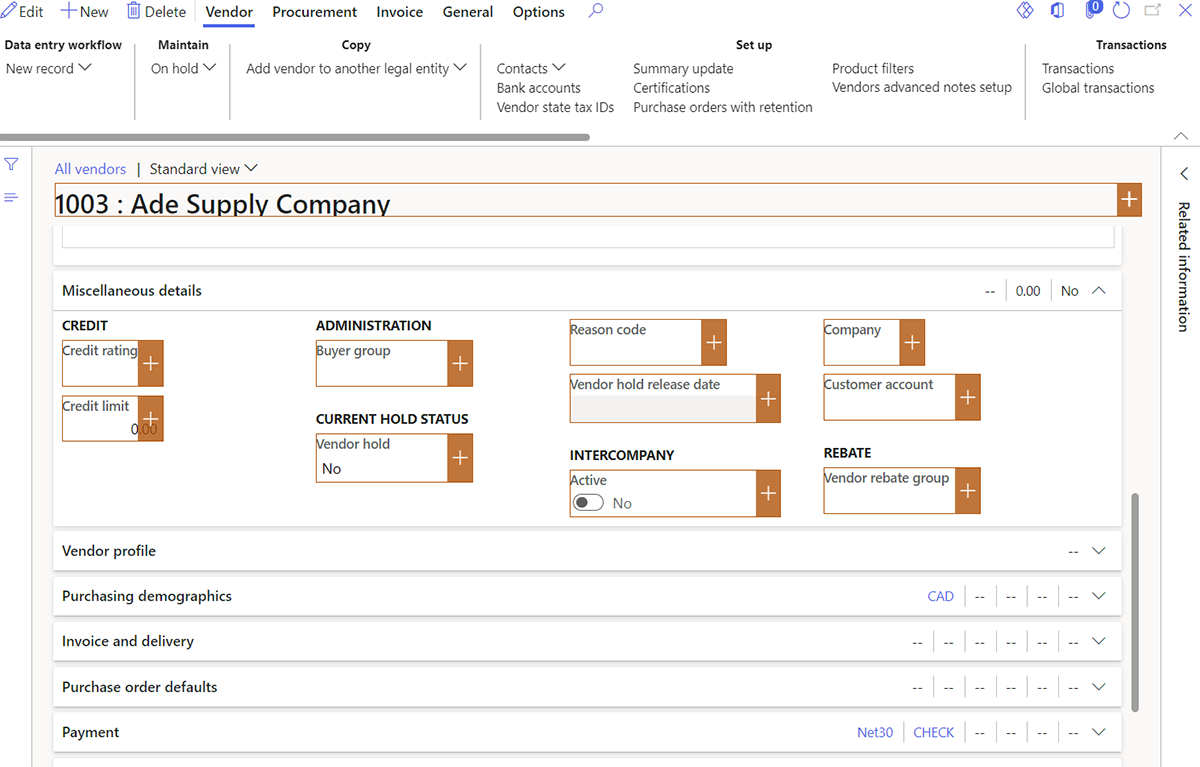This screenshot has width=1200, height=767.
Task: Click the Power Apps diamond icon
Action: click(x=1023, y=11)
